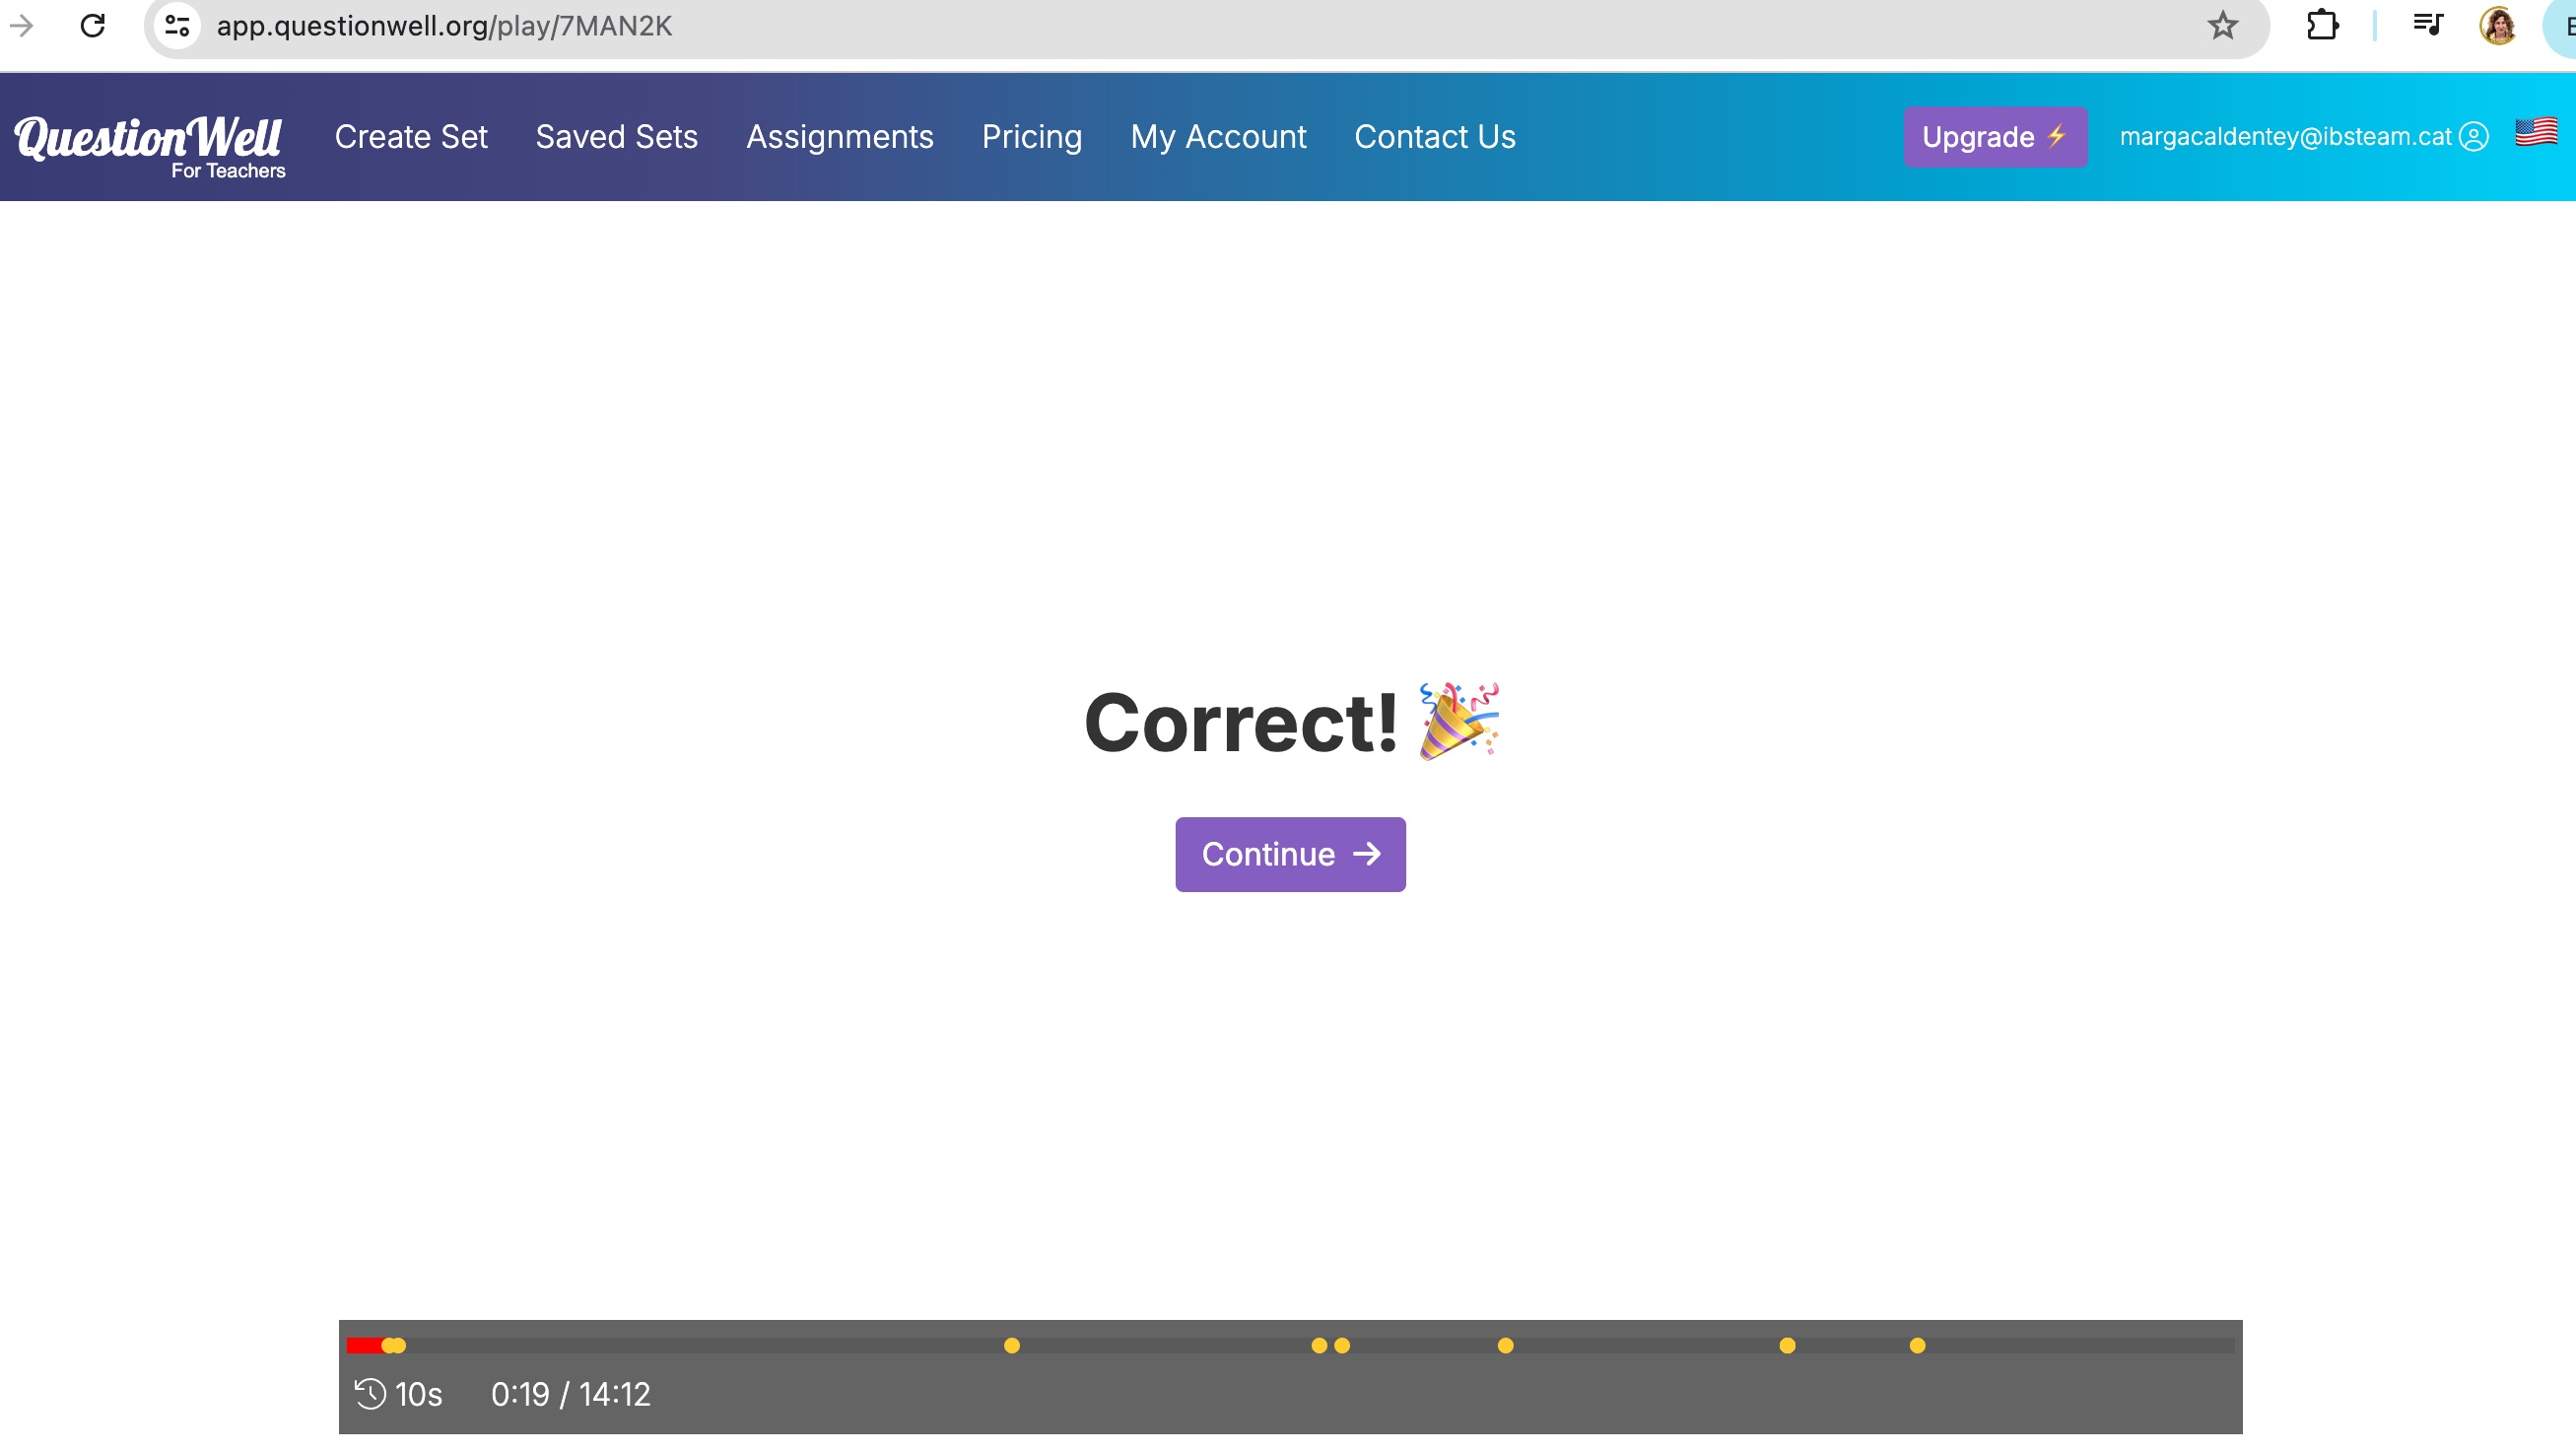2576x1453 pixels.
Task: Bookmark page with star icon
Action: [2222, 25]
